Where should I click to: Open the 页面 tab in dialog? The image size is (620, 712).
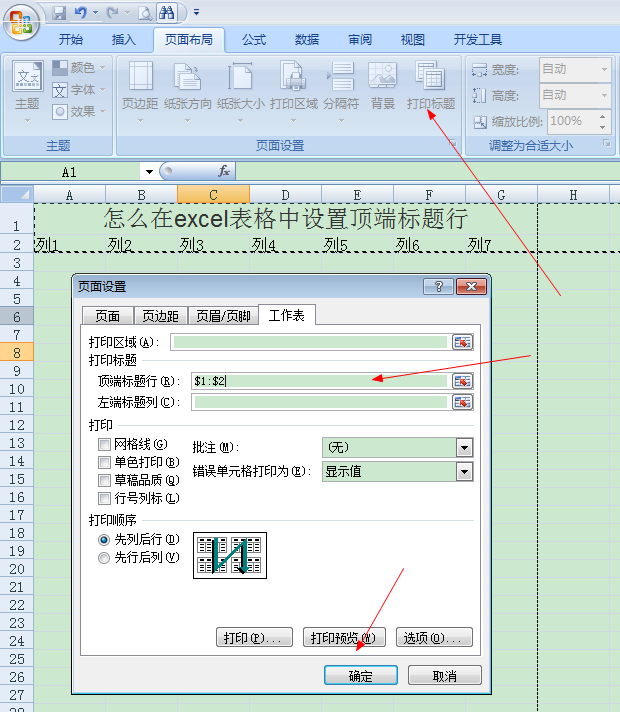pyautogui.click(x=108, y=316)
